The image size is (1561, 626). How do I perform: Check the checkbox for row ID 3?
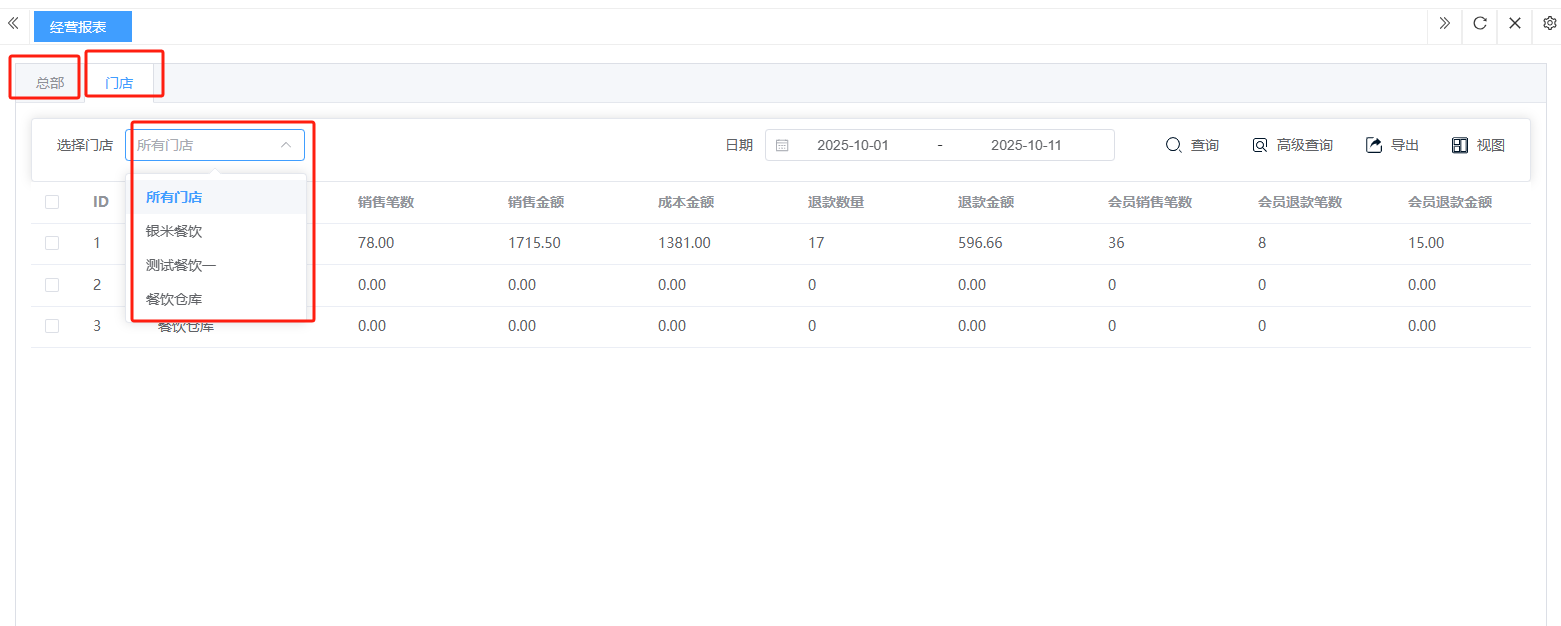pos(52,326)
